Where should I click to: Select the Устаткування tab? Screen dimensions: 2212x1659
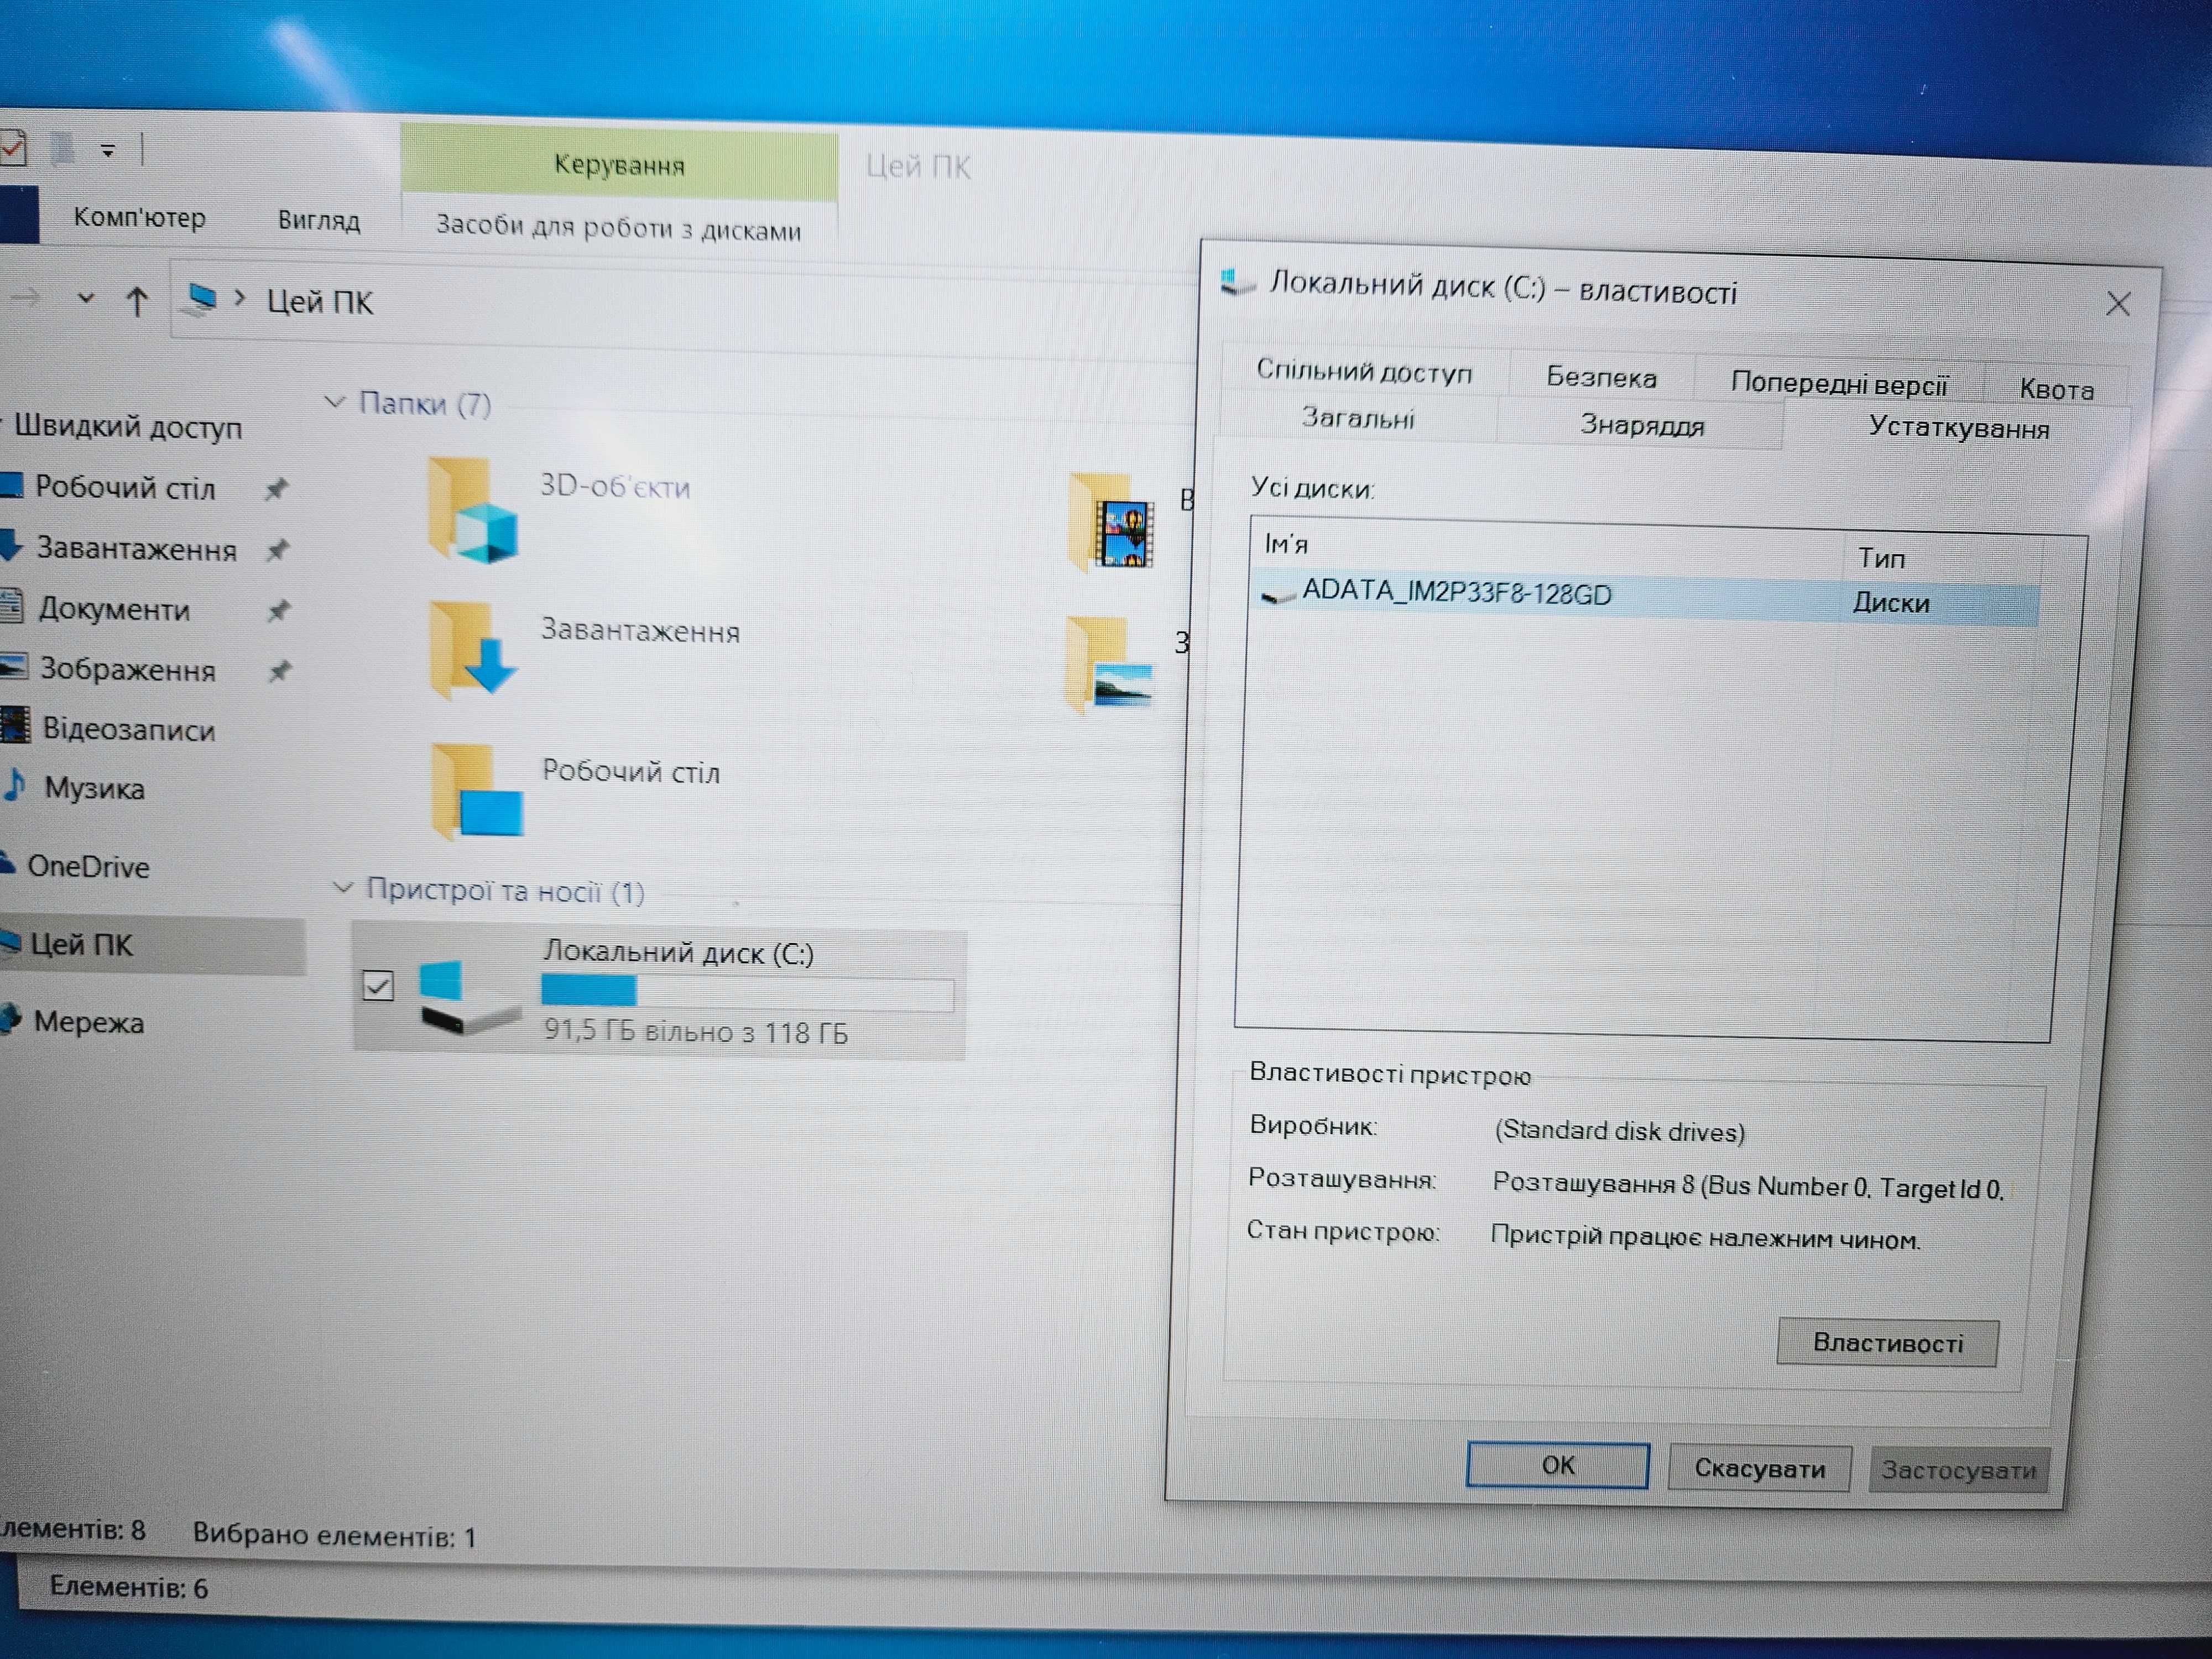pos(1958,429)
